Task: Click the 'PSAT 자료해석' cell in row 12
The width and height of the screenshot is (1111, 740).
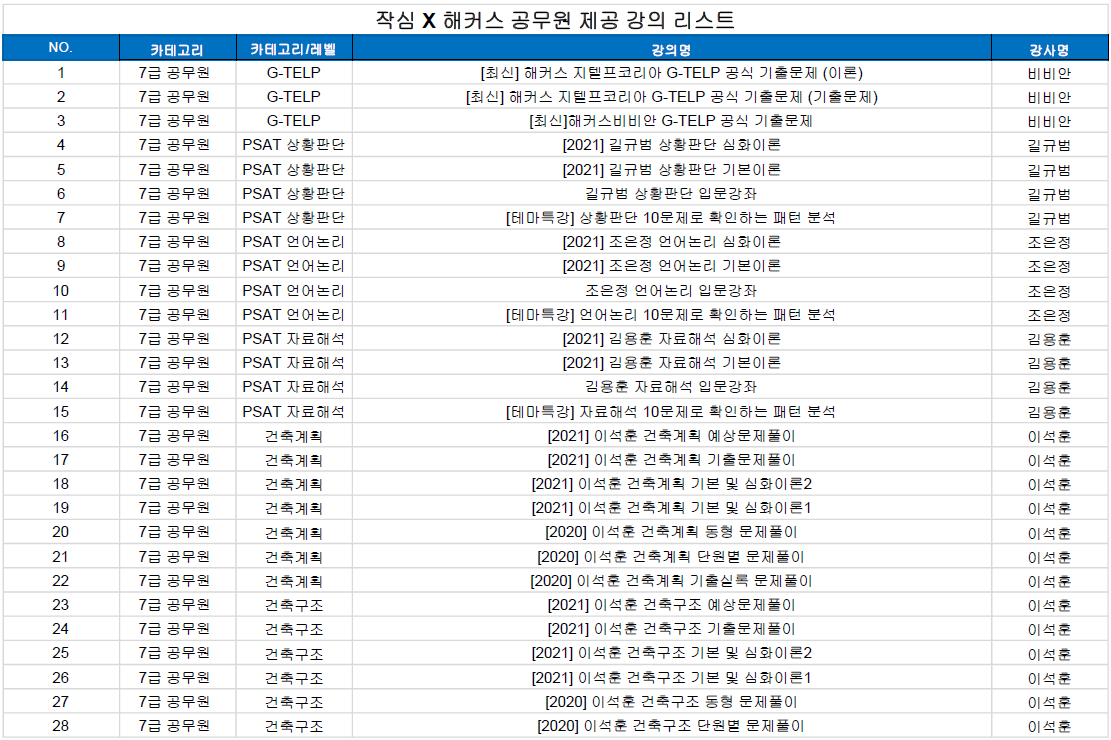Action: [293, 339]
